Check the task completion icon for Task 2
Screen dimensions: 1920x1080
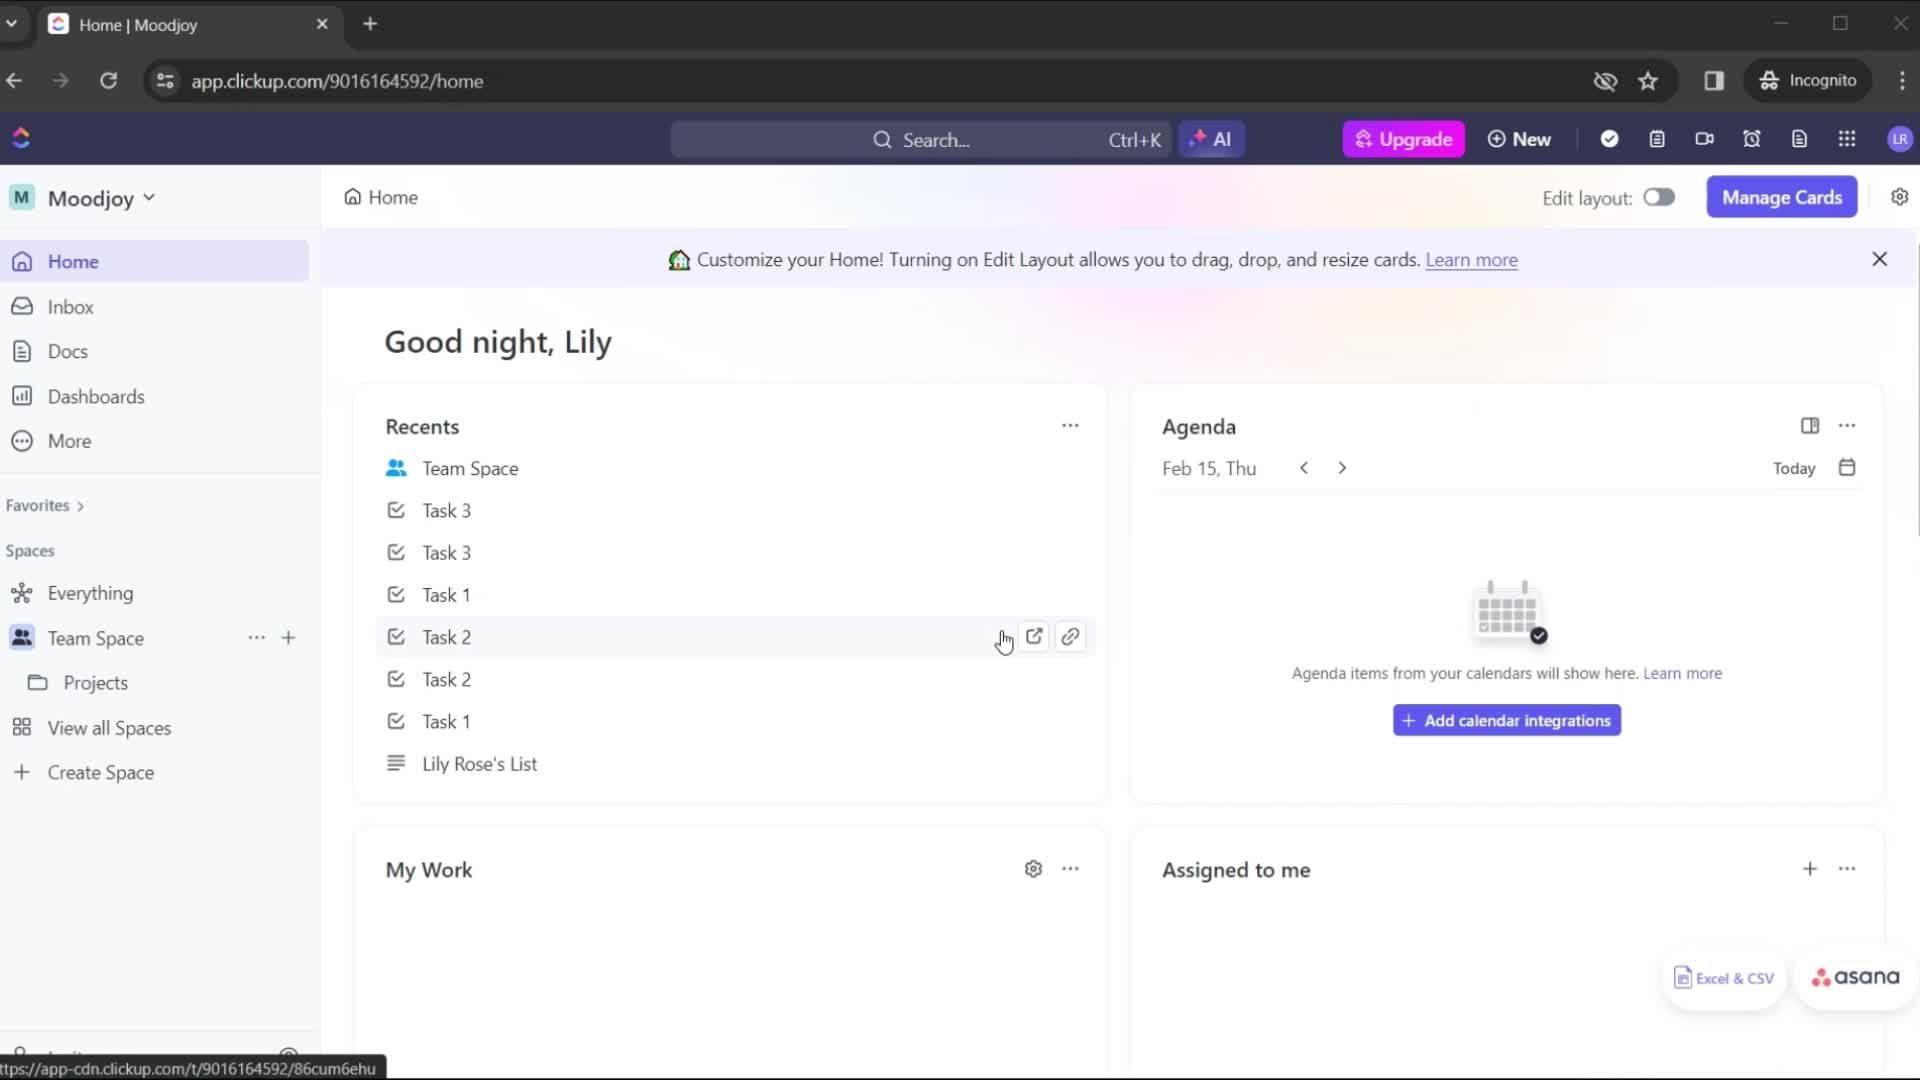tap(396, 637)
